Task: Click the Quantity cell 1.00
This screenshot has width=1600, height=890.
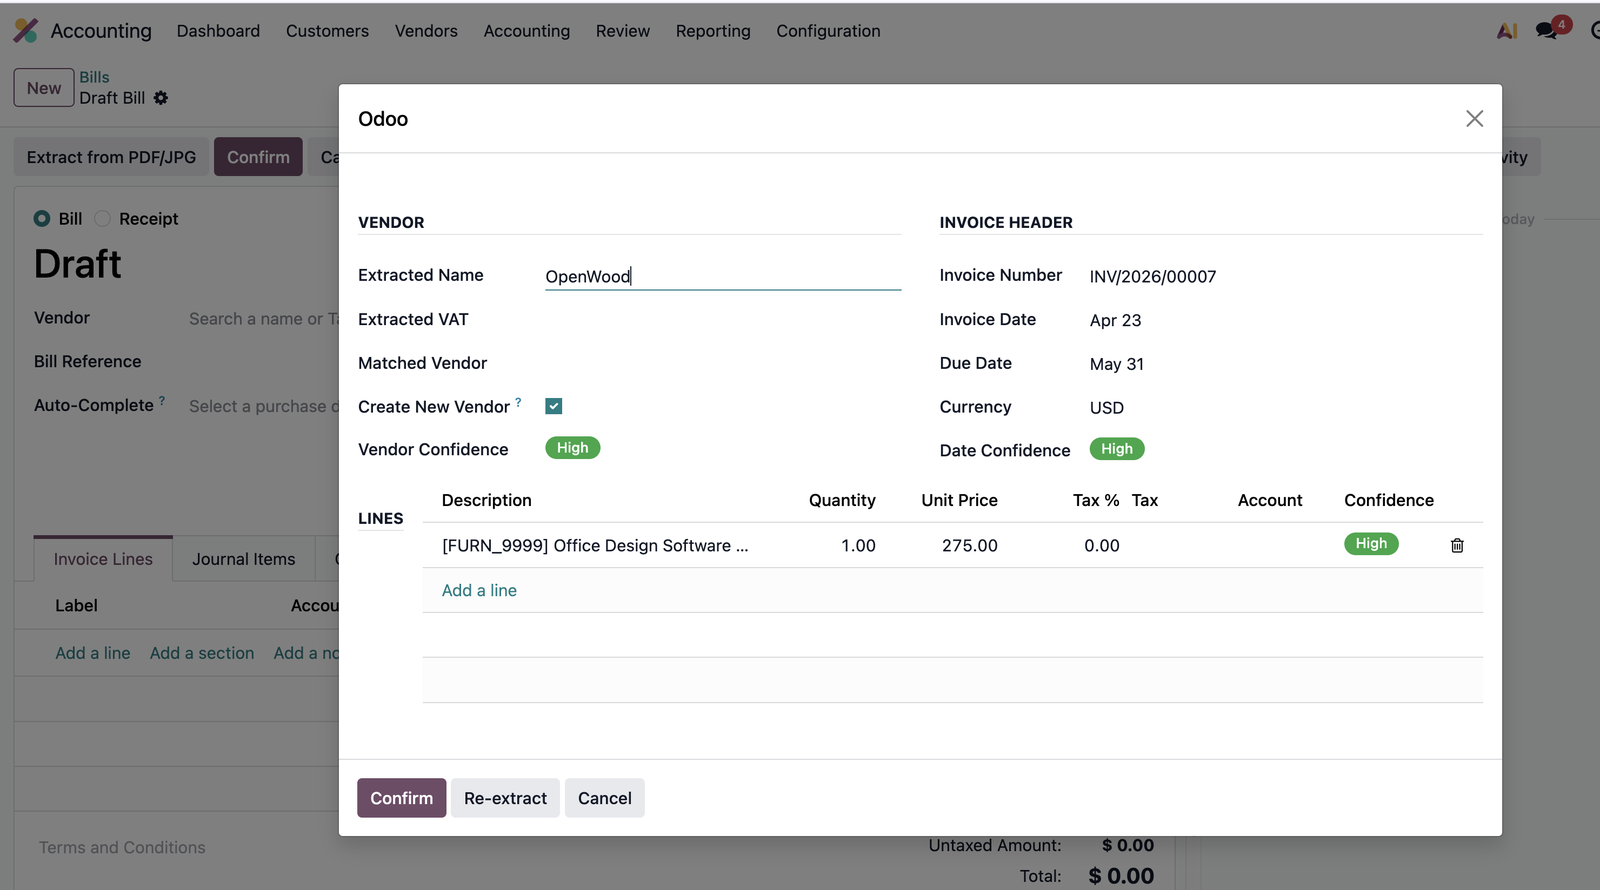Action: pyautogui.click(x=858, y=546)
